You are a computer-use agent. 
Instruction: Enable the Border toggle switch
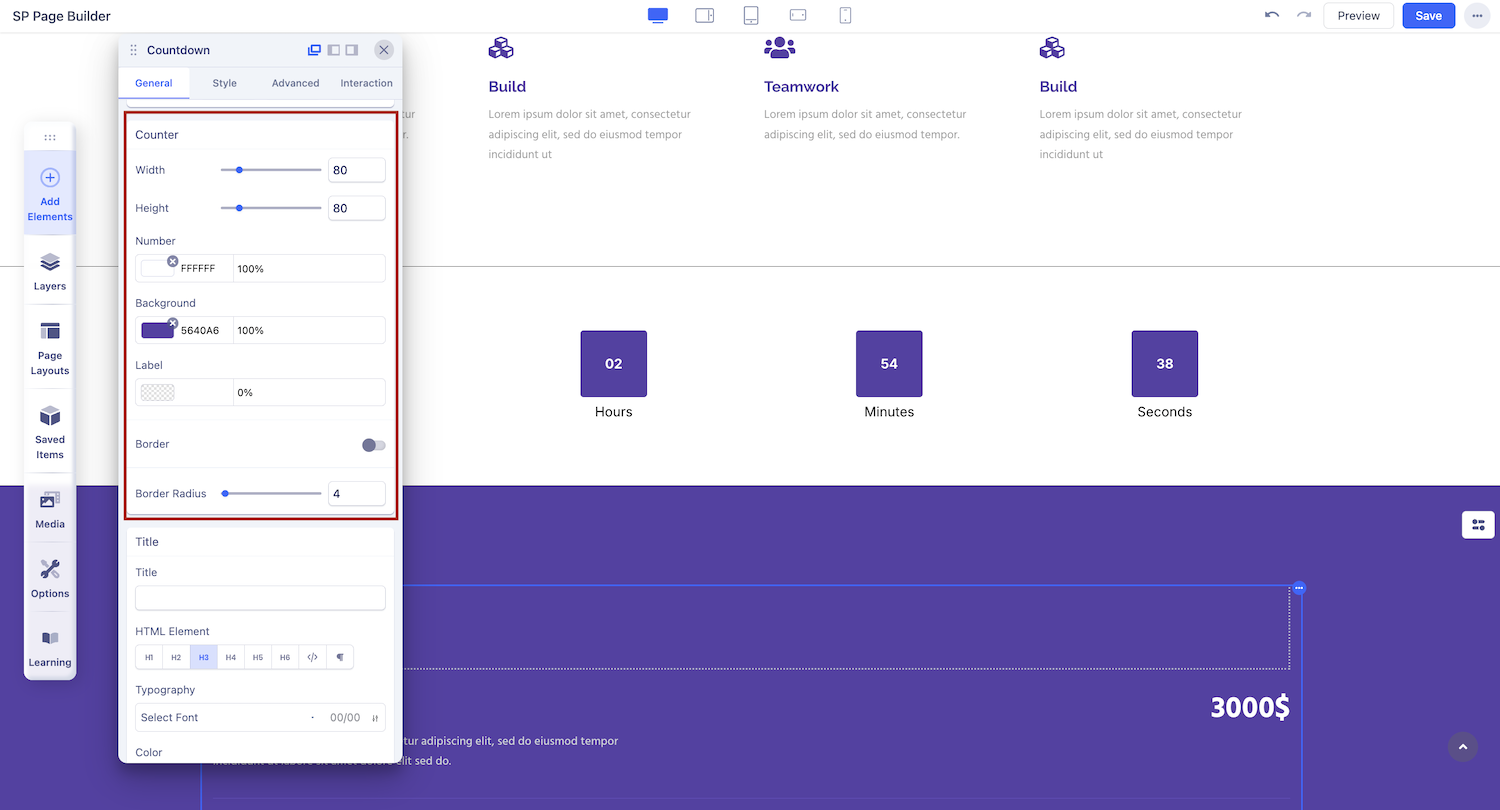click(x=373, y=445)
